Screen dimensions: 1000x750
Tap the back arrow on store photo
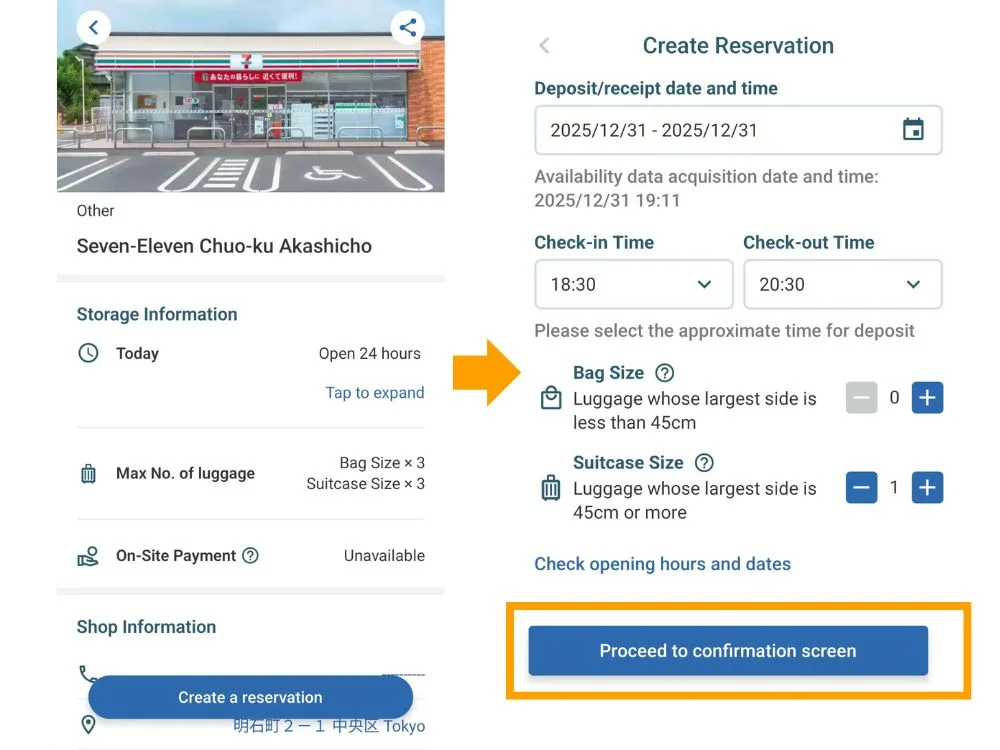[93, 27]
